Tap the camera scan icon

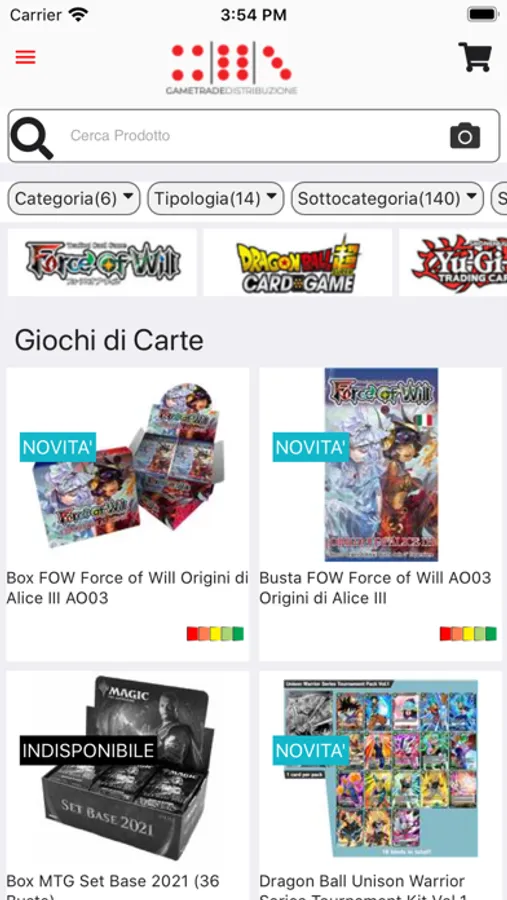tap(465, 136)
